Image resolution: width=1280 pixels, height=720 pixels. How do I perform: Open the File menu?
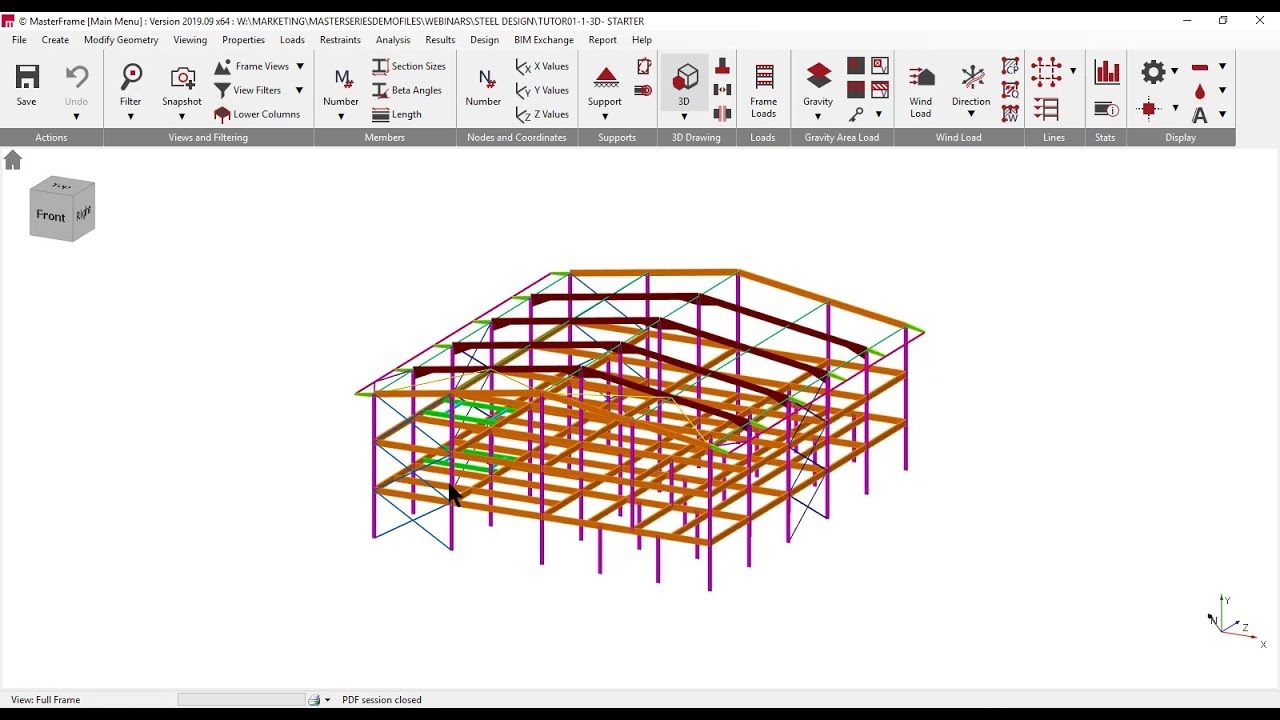pos(19,40)
